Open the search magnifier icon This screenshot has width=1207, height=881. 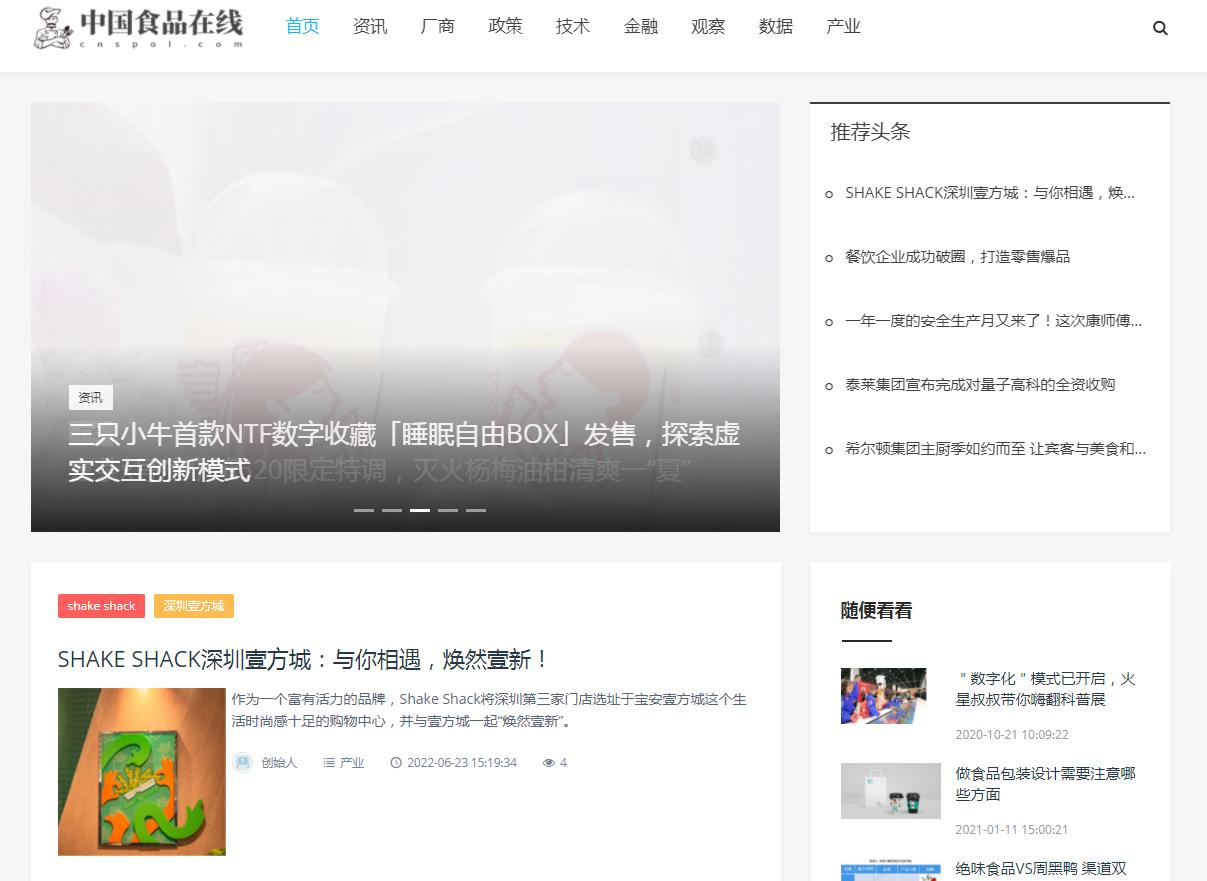pyautogui.click(x=1160, y=28)
